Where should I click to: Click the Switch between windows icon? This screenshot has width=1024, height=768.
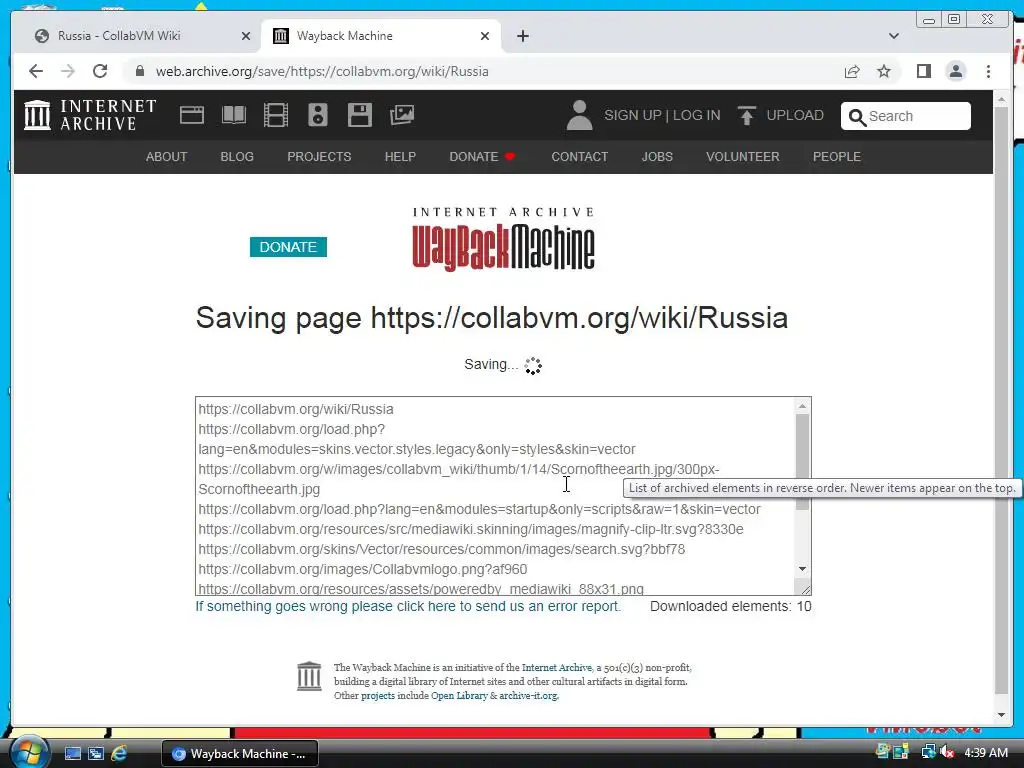pos(96,754)
